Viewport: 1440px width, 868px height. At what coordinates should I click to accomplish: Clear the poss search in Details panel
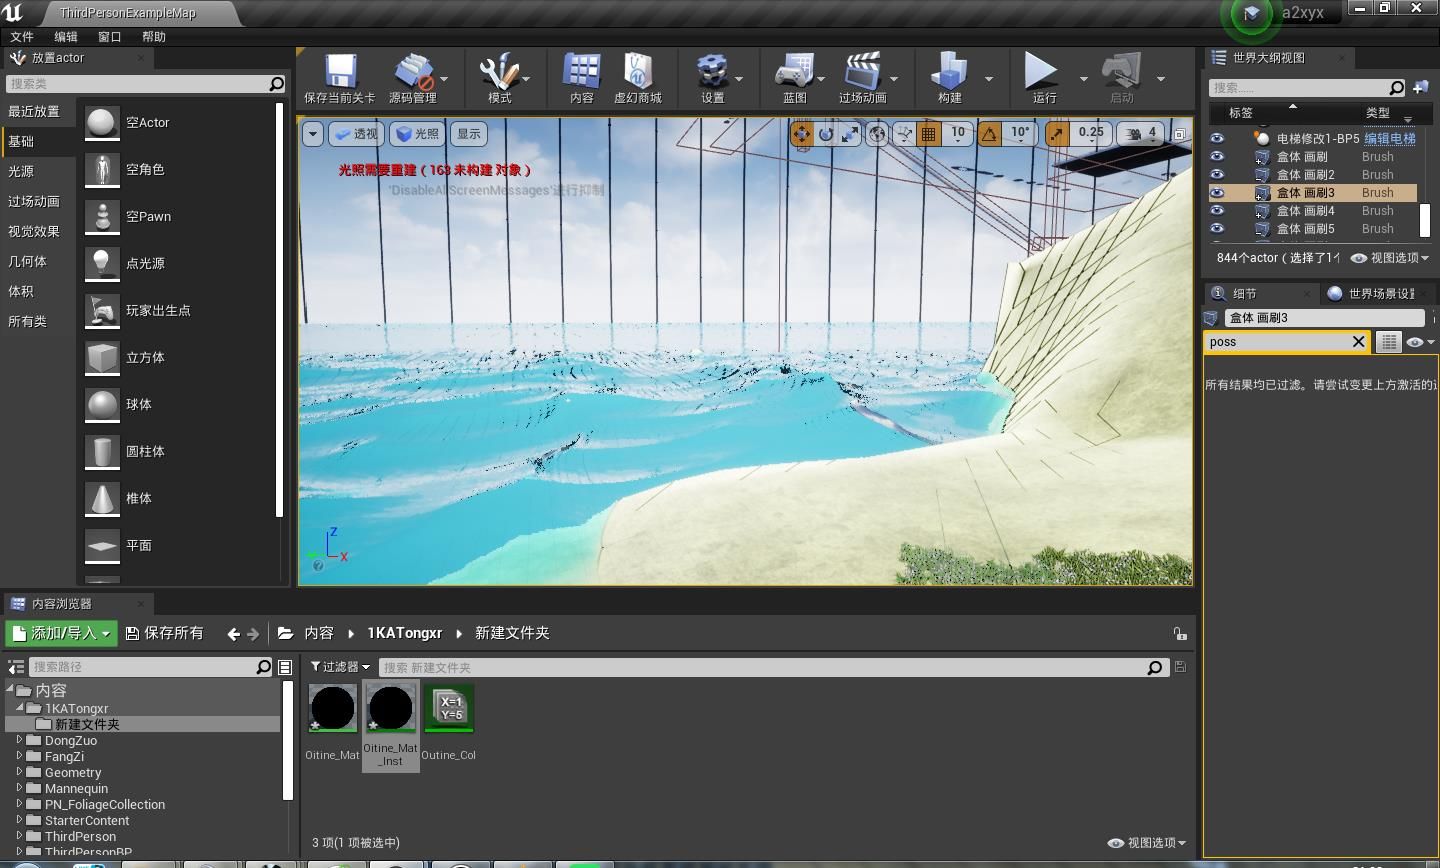click(x=1358, y=342)
